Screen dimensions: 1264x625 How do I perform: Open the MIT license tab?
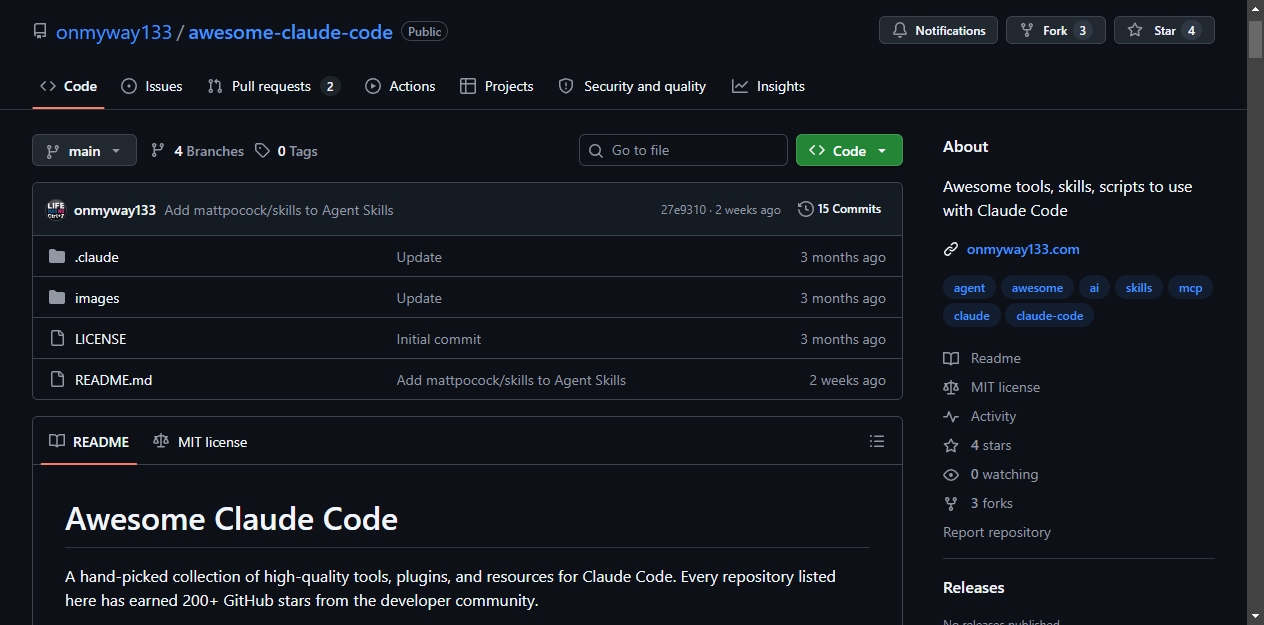coord(200,441)
